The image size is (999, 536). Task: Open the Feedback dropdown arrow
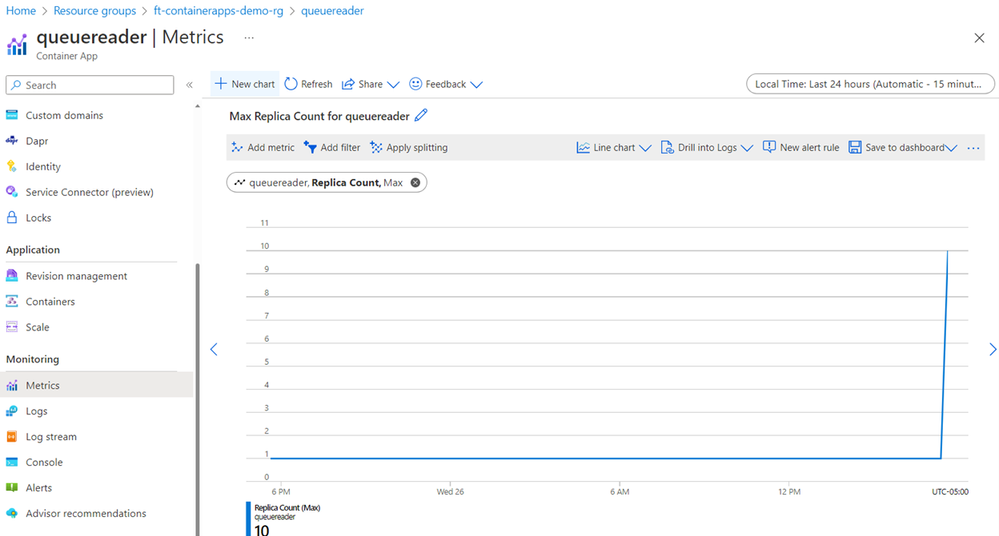coord(476,84)
